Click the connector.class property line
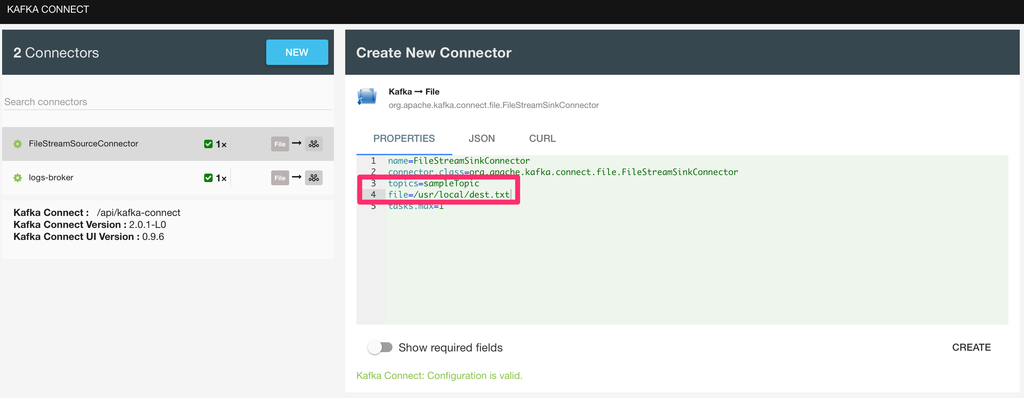The height and width of the screenshot is (398, 1024). (x=562, y=172)
